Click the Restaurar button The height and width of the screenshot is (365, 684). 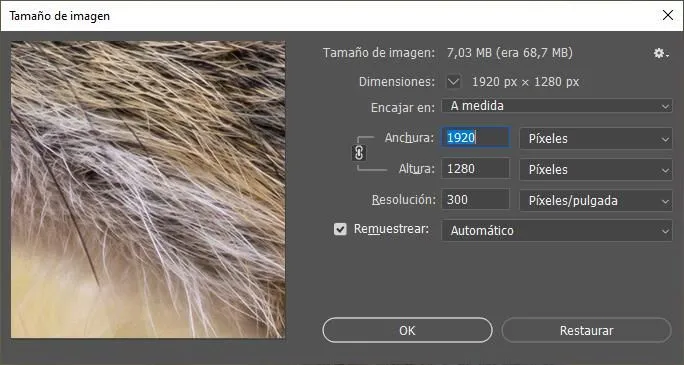click(586, 330)
